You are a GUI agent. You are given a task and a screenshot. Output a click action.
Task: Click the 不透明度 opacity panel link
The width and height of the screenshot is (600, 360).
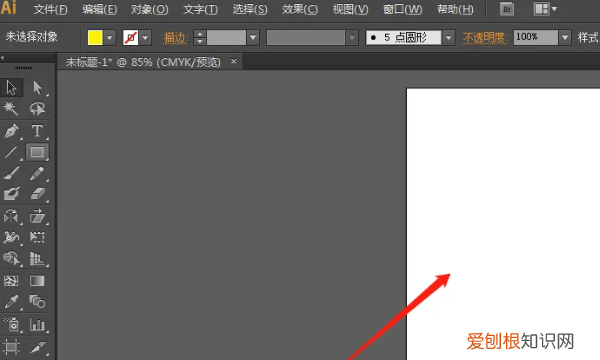click(x=484, y=37)
